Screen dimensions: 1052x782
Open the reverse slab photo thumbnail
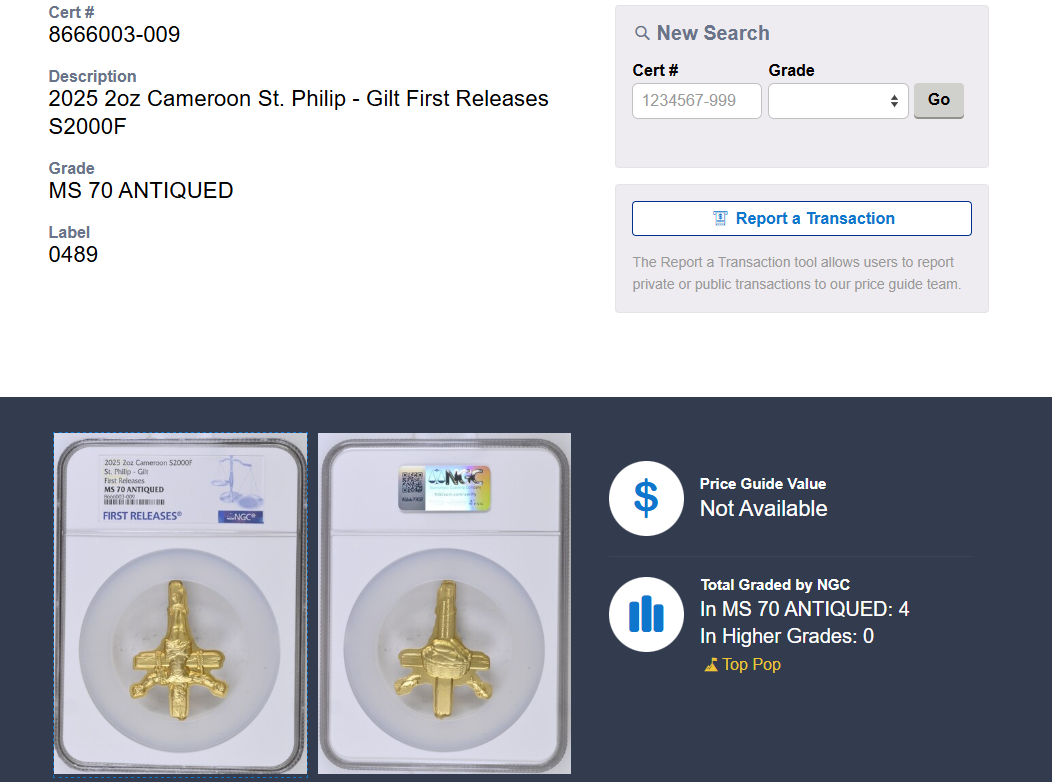(x=444, y=604)
